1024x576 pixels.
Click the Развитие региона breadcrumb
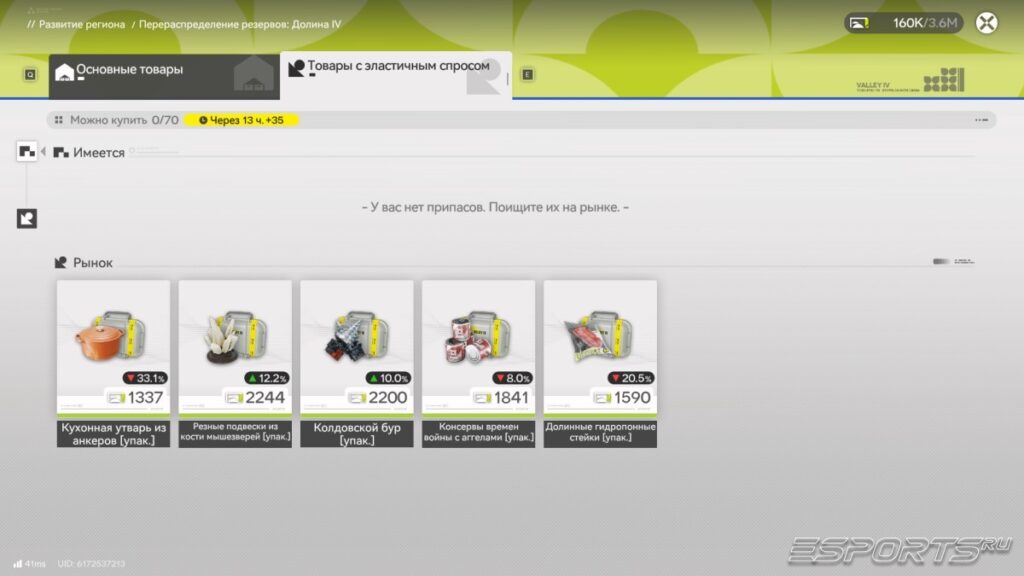click(x=81, y=24)
